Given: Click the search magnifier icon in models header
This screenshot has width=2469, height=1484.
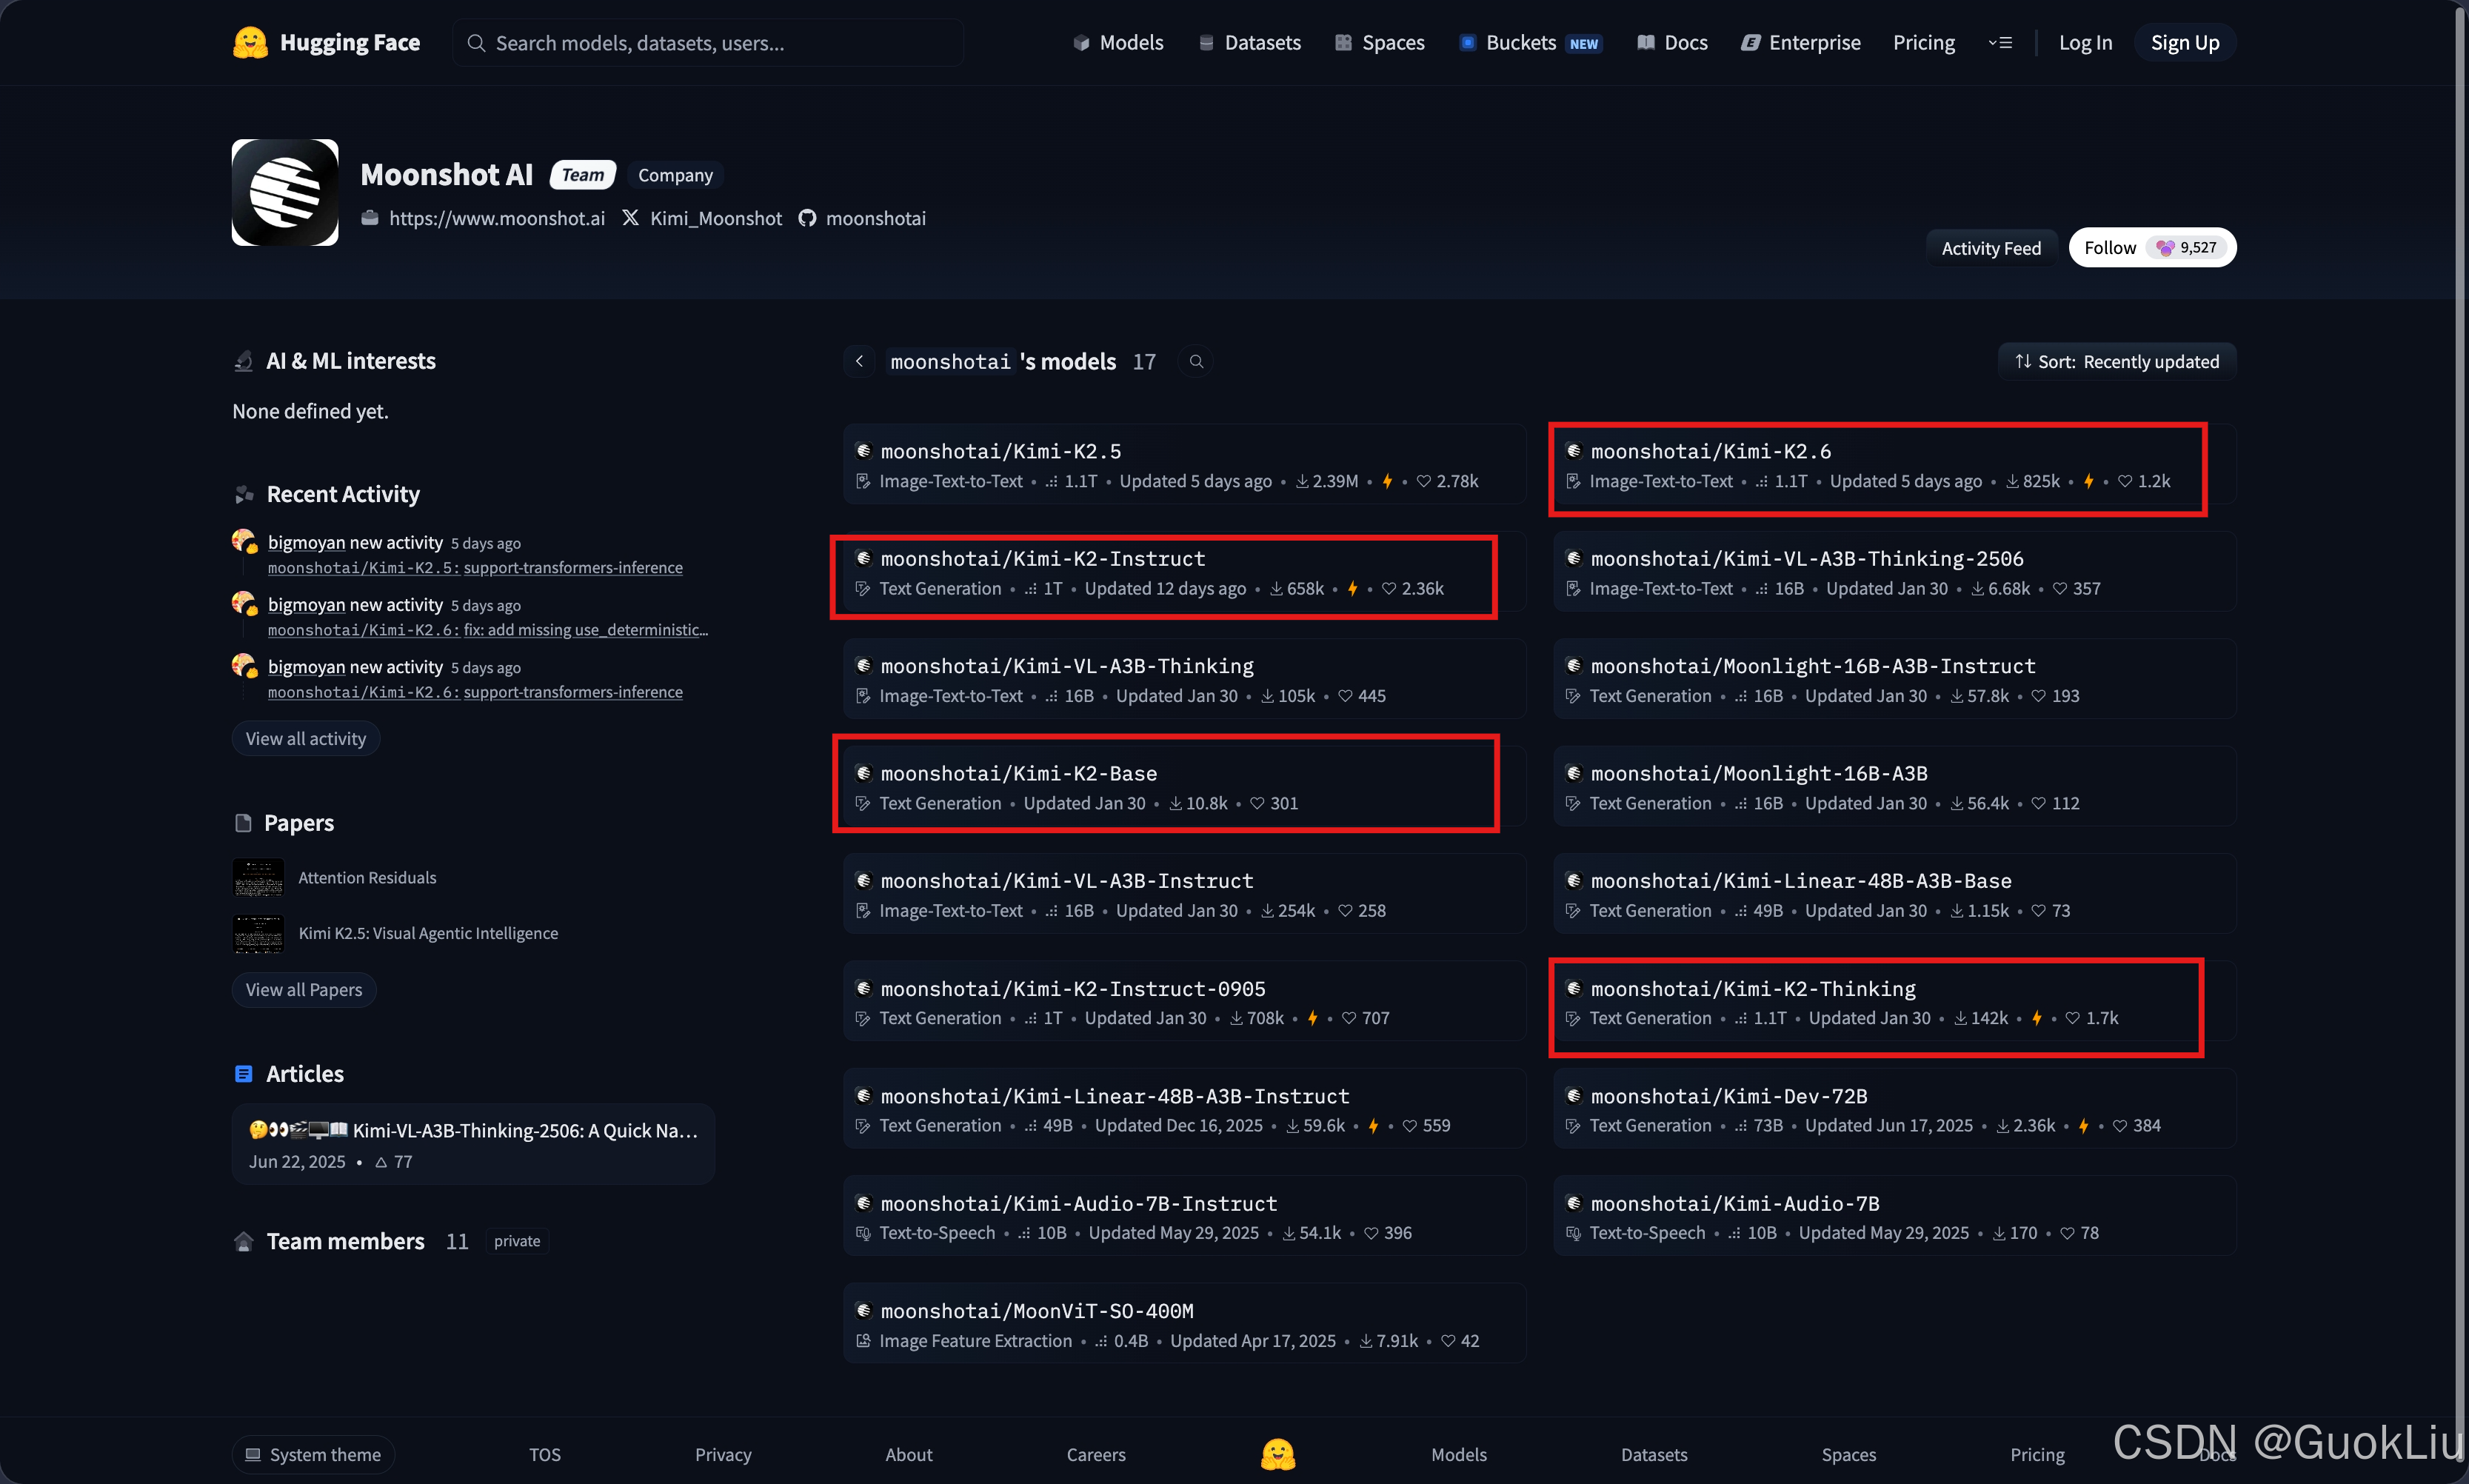Looking at the screenshot, I should pyautogui.click(x=1196, y=361).
